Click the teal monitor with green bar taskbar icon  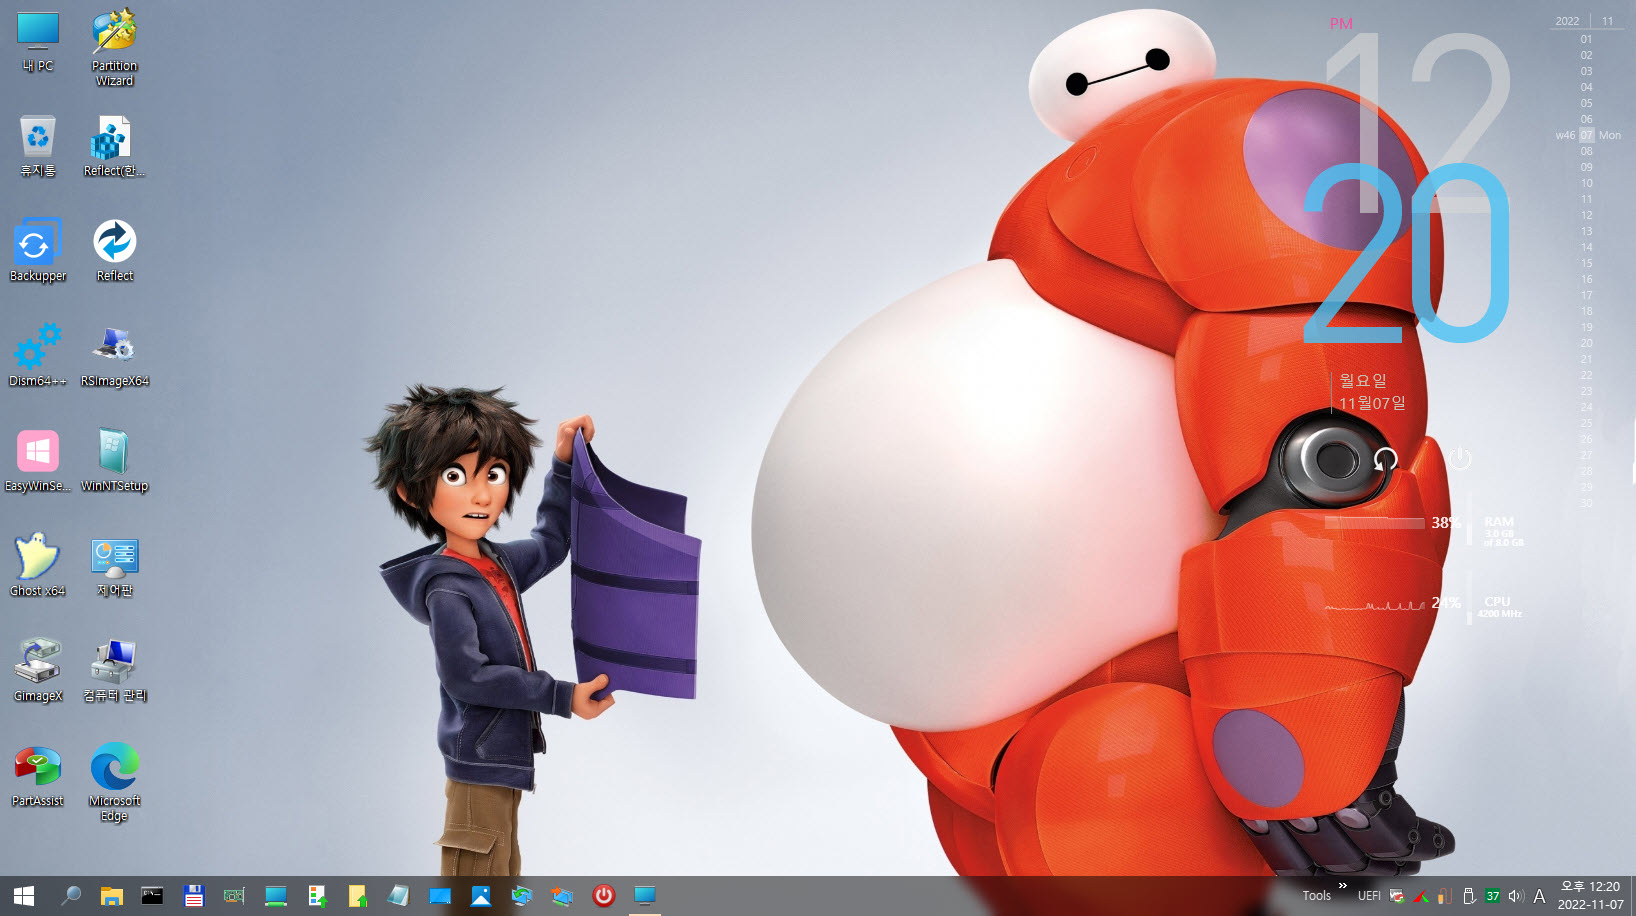(276, 896)
